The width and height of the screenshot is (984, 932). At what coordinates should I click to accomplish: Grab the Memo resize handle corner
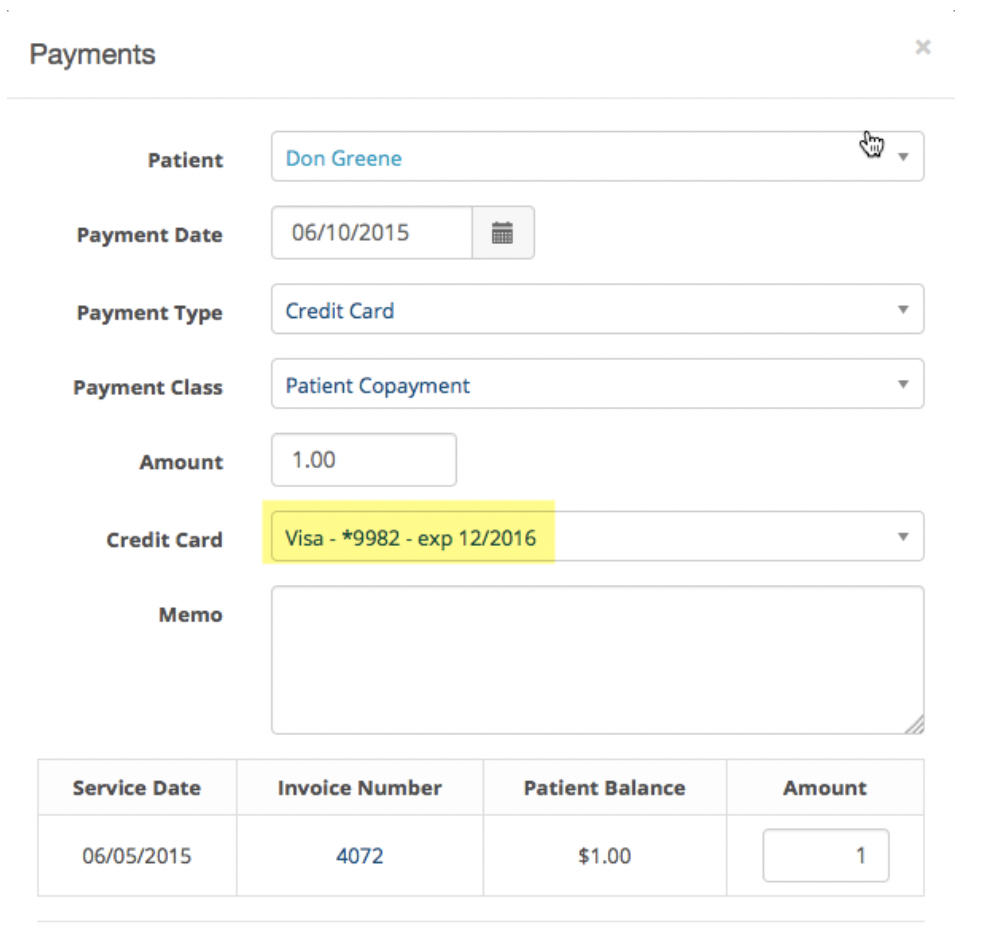coord(915,725)
